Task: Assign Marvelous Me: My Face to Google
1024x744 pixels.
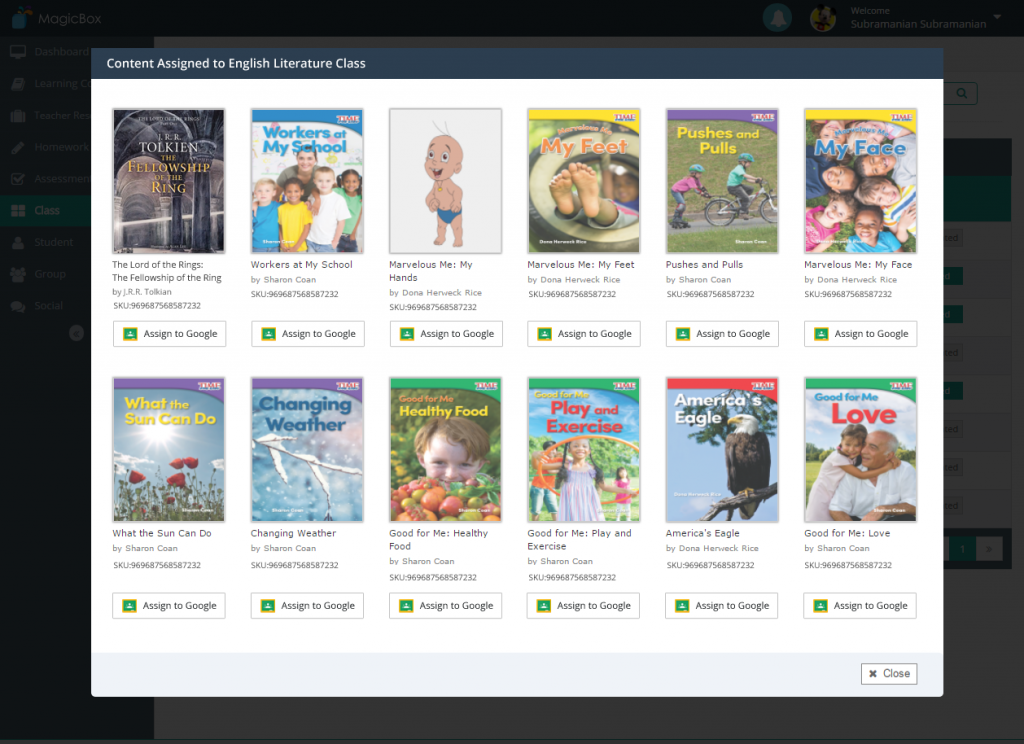Action: (861, 334)
